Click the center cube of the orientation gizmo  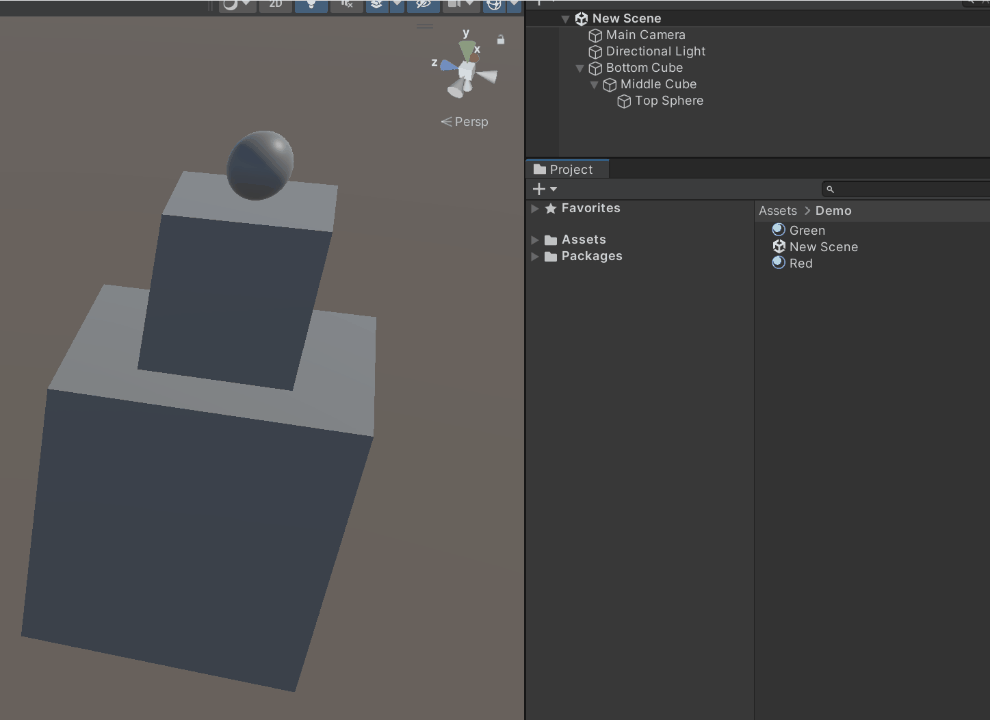coord(466,70)
